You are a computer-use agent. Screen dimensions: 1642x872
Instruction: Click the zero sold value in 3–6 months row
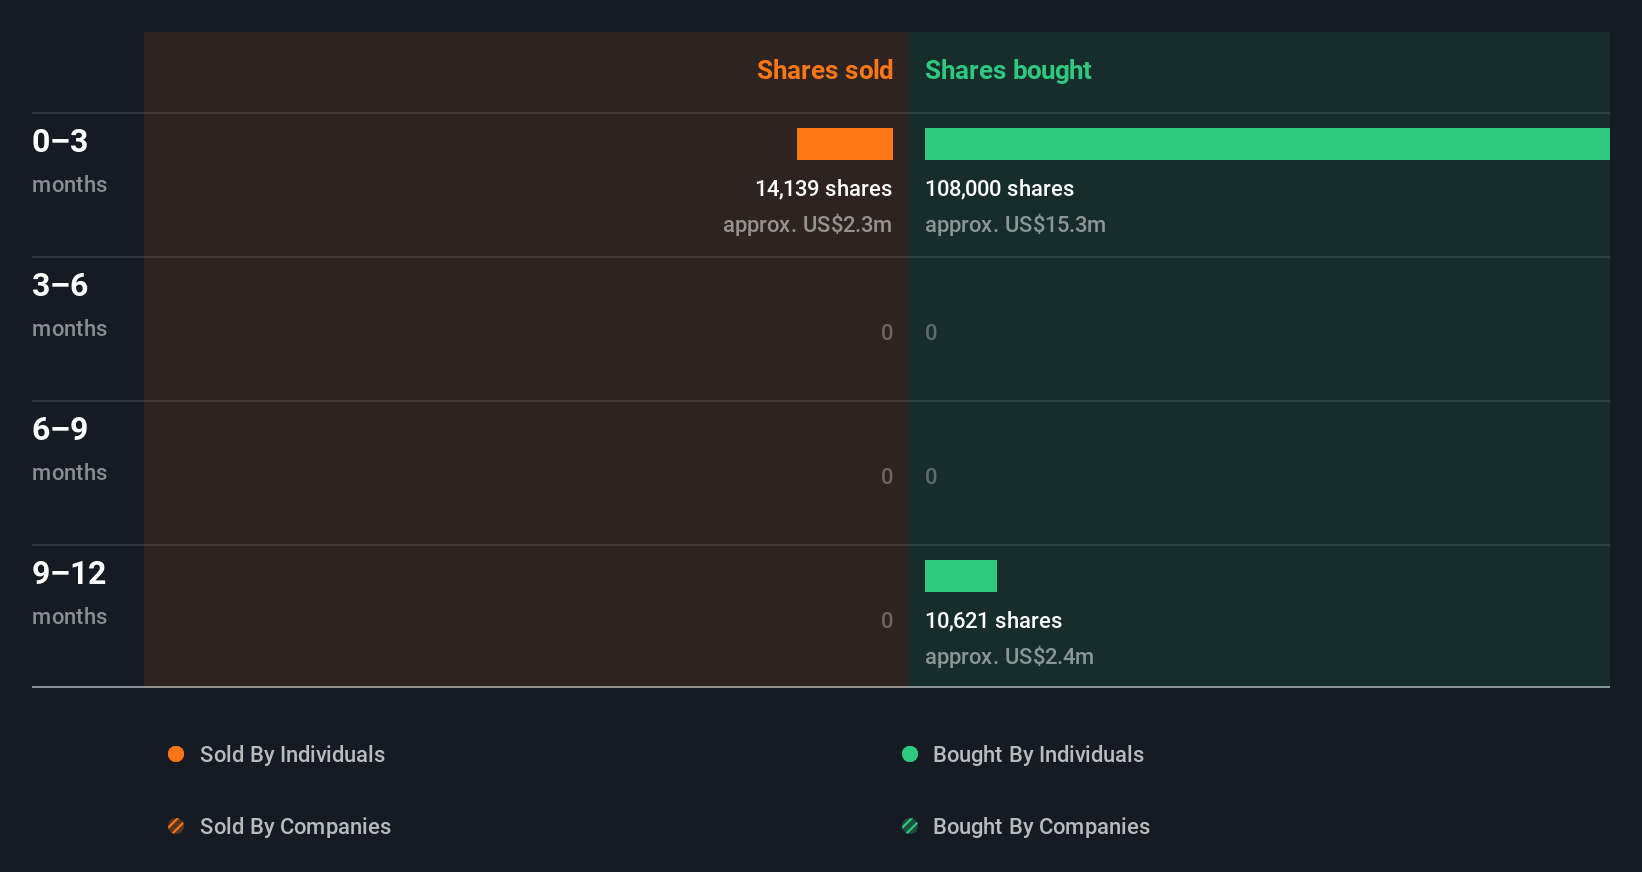tap(887, 332)
